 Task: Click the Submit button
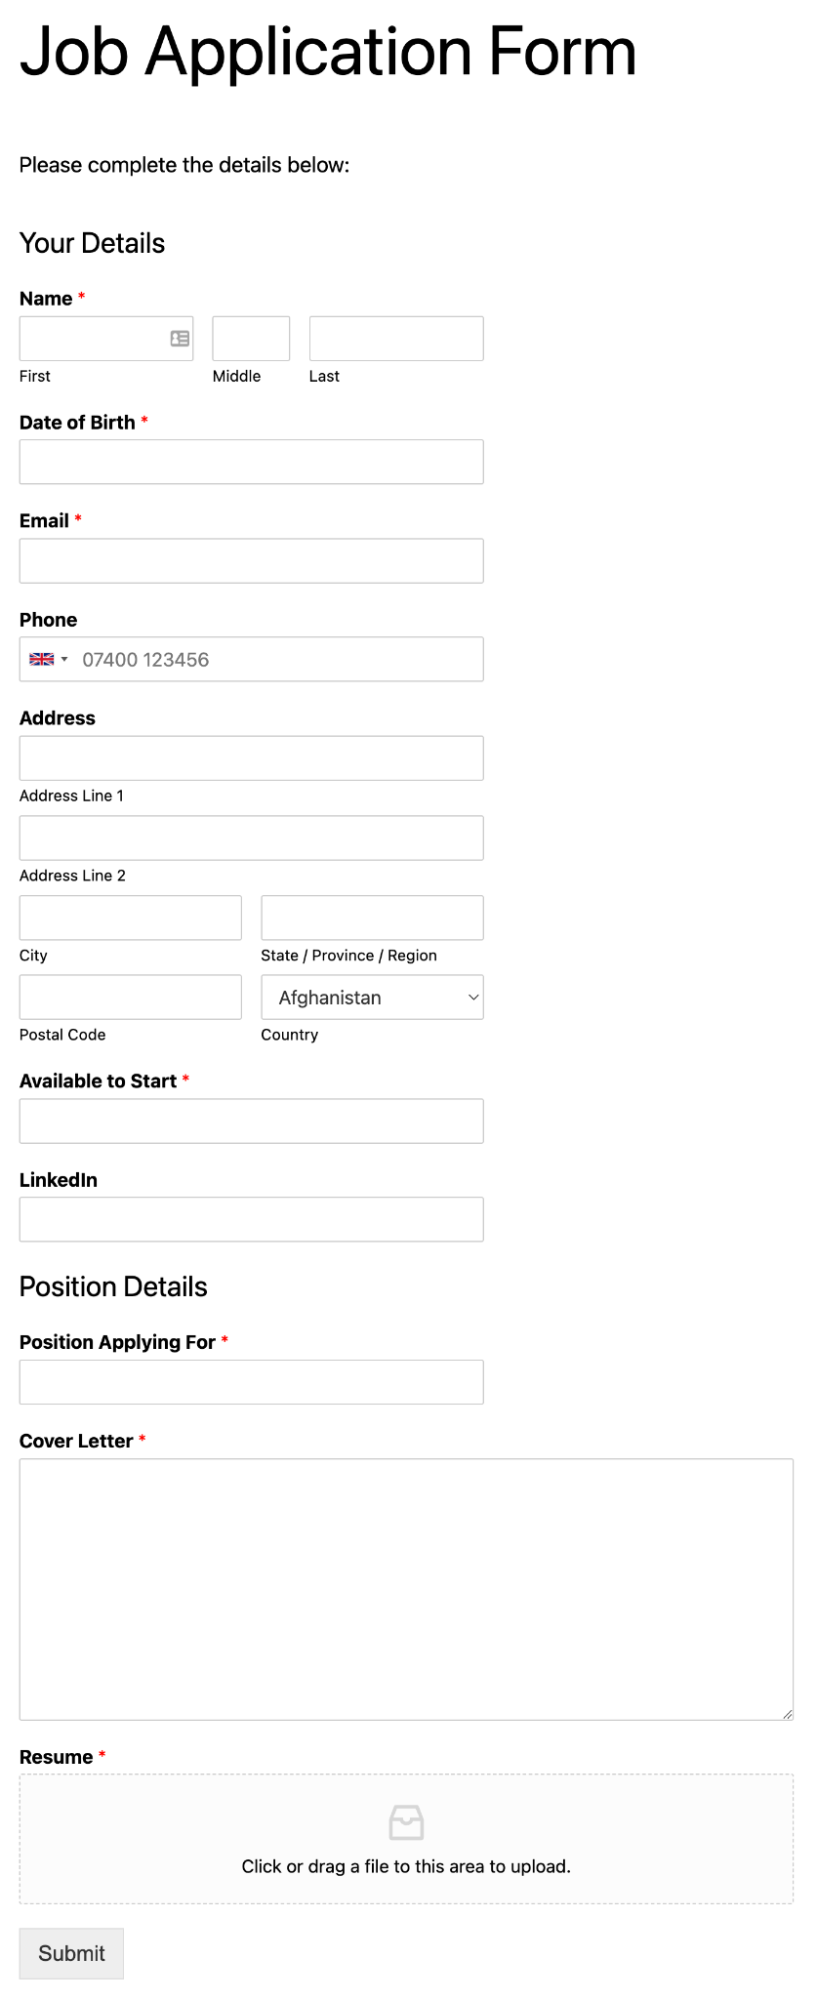(x=71, y=1953)
